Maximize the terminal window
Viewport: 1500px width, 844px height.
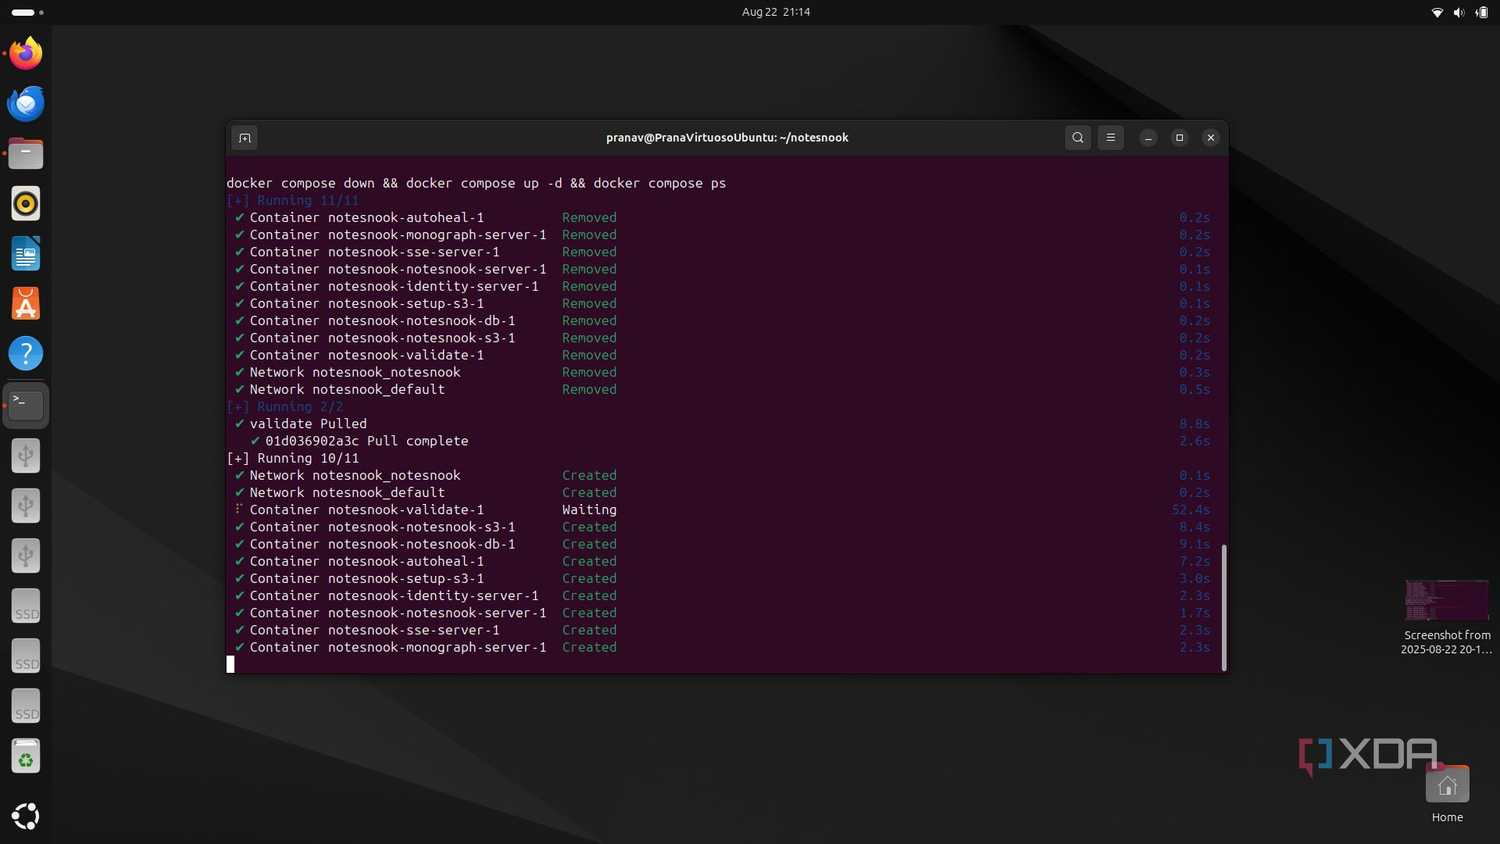(x=1179, y=138)
